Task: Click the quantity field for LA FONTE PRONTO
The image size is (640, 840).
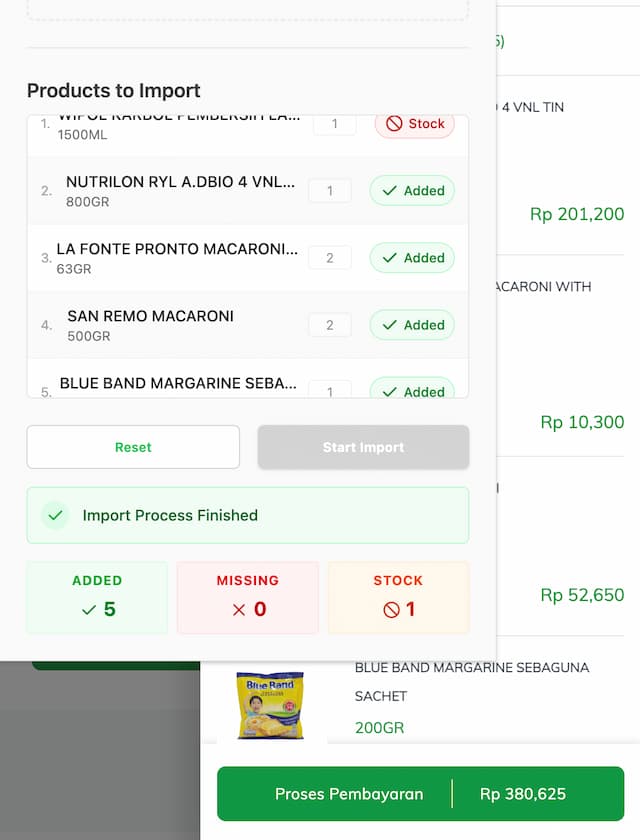Action: 330,257
